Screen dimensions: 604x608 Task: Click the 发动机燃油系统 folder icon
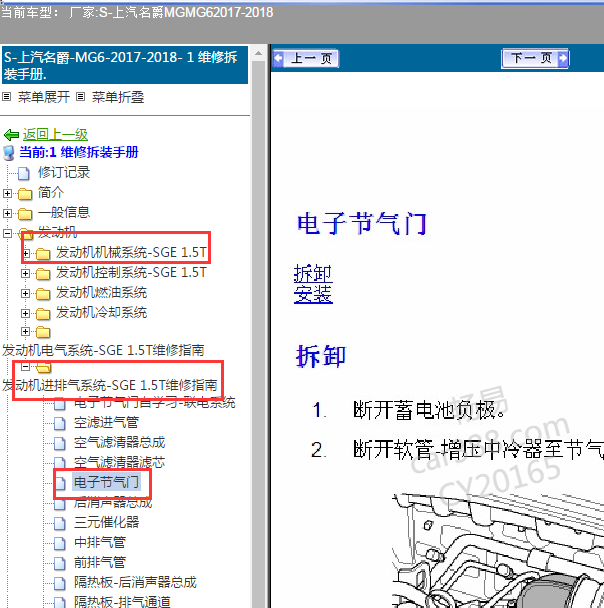pyautogui.click(x=43, y=294)
